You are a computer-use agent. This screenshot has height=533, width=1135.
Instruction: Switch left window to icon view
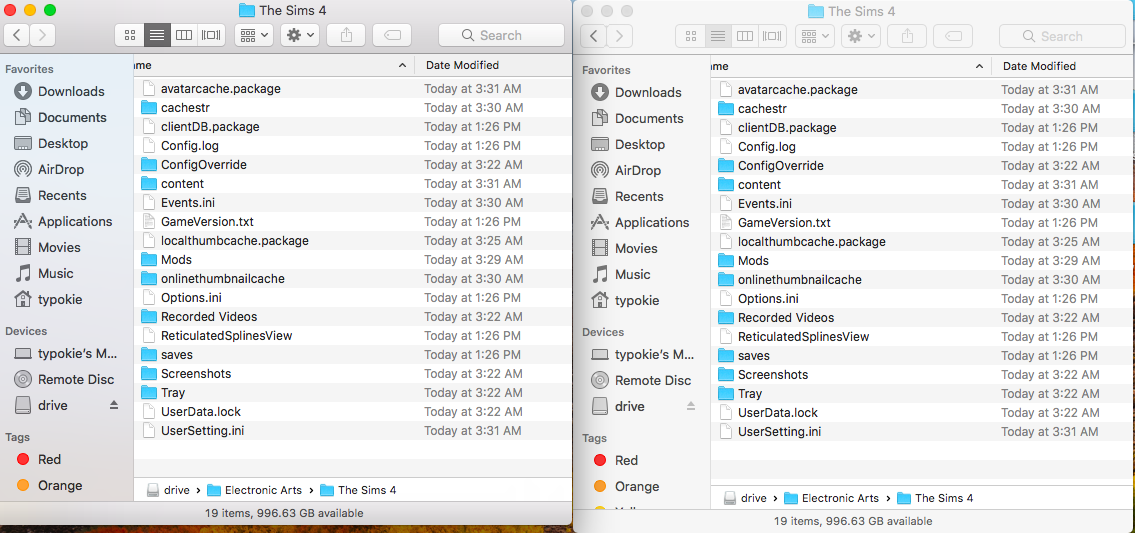tap(129, 35)
